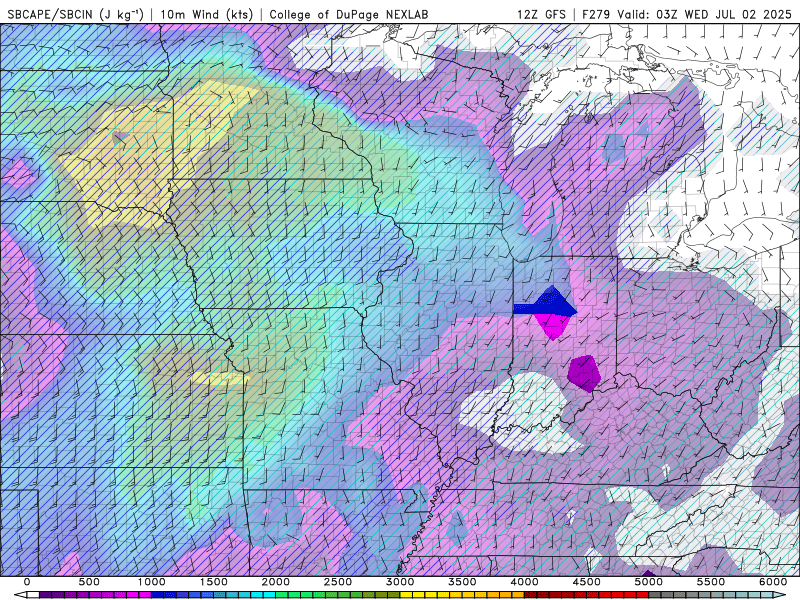Click the 6000 tick label on the color scale
This screenshot has height=600, width=800.
click(773, 582)
